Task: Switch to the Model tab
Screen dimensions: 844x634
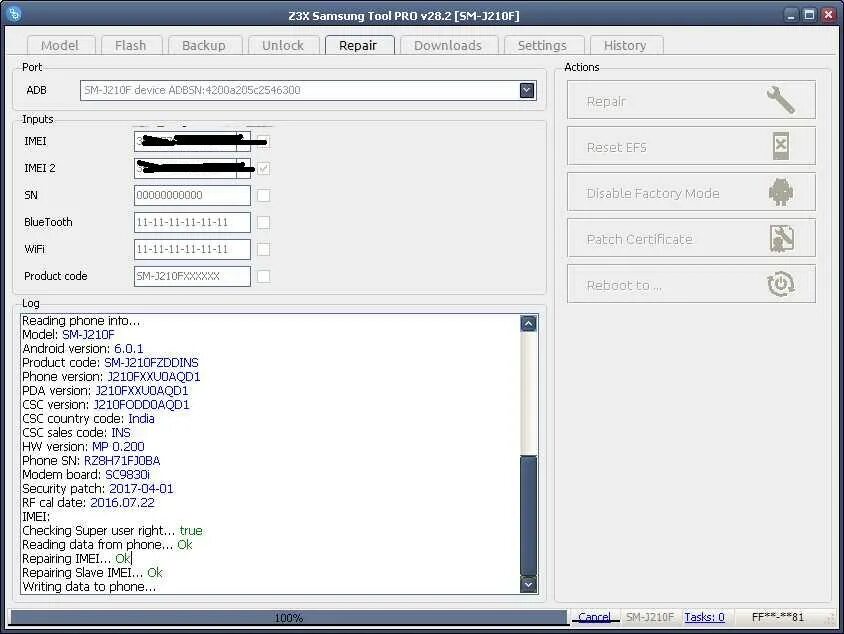Action: (x=60, y=45)
